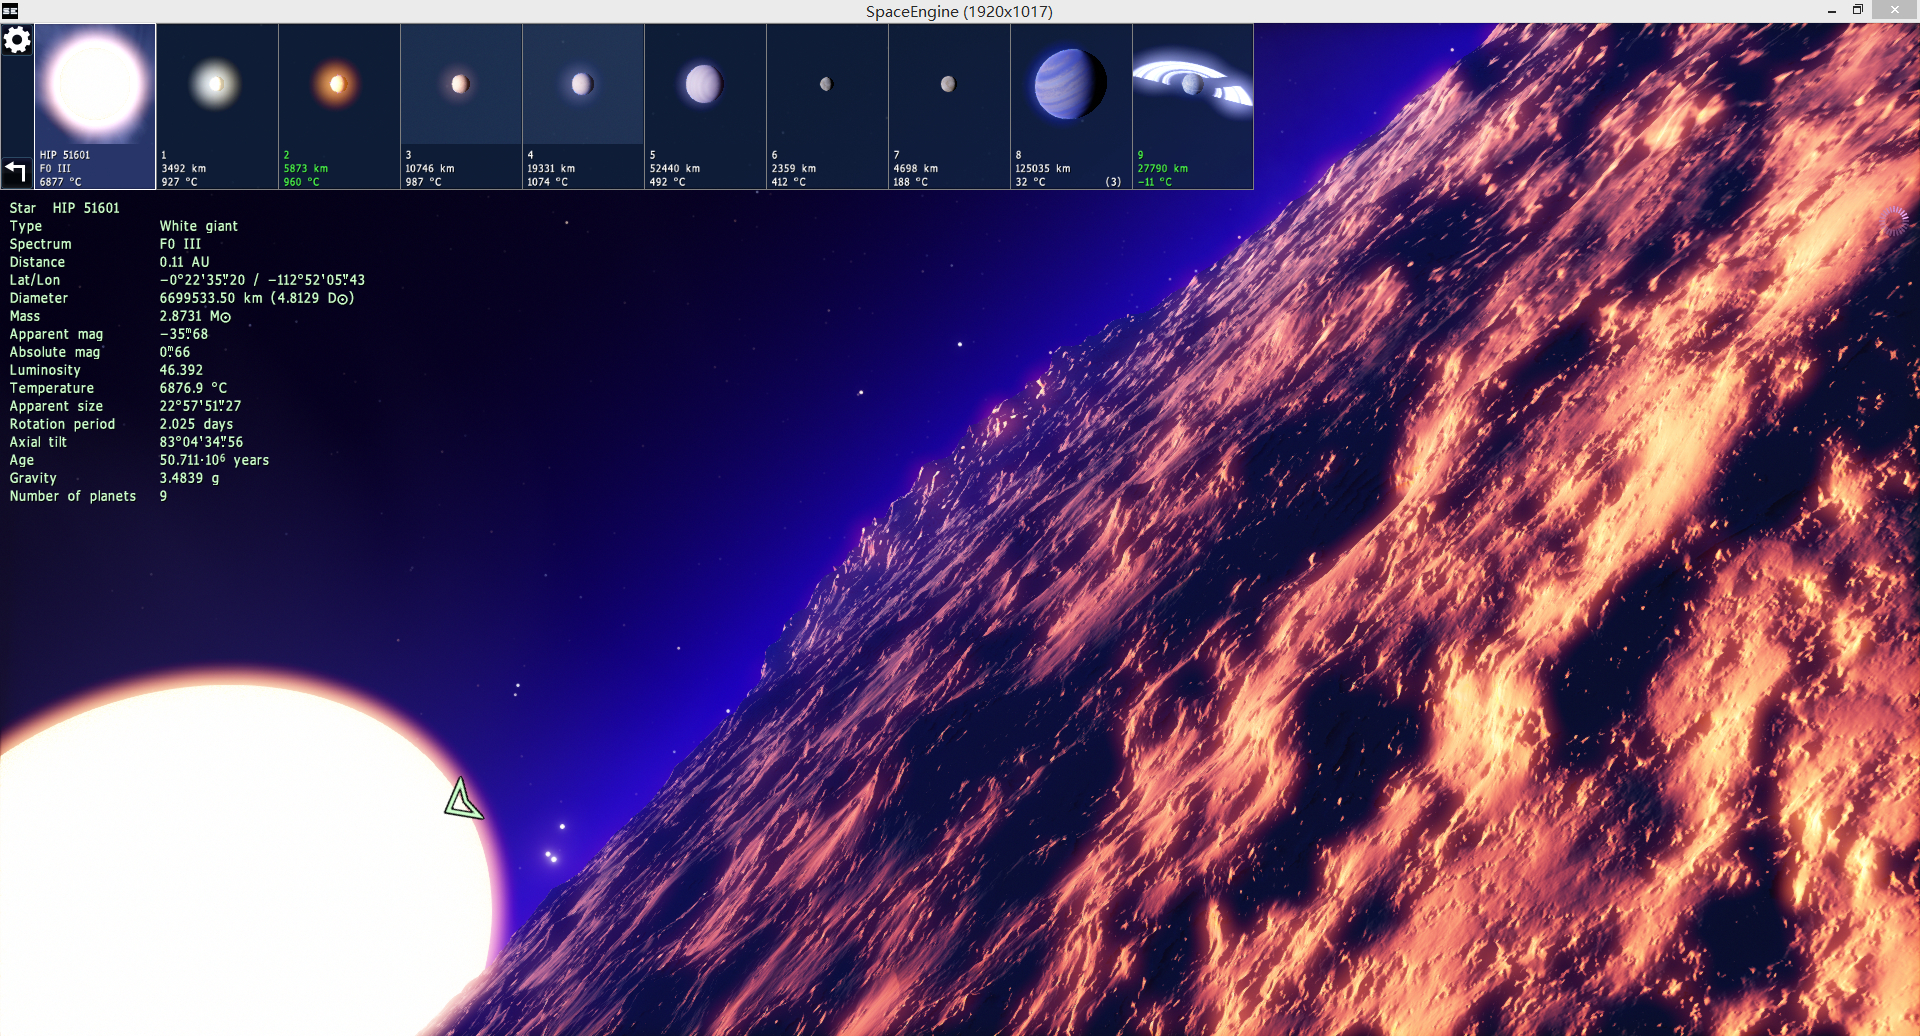Image resolution: width=1920 pixels, height=1036 pixels.
Task: Click the back arrow icon
Action: pyautogui.click(x=16, y=171)
